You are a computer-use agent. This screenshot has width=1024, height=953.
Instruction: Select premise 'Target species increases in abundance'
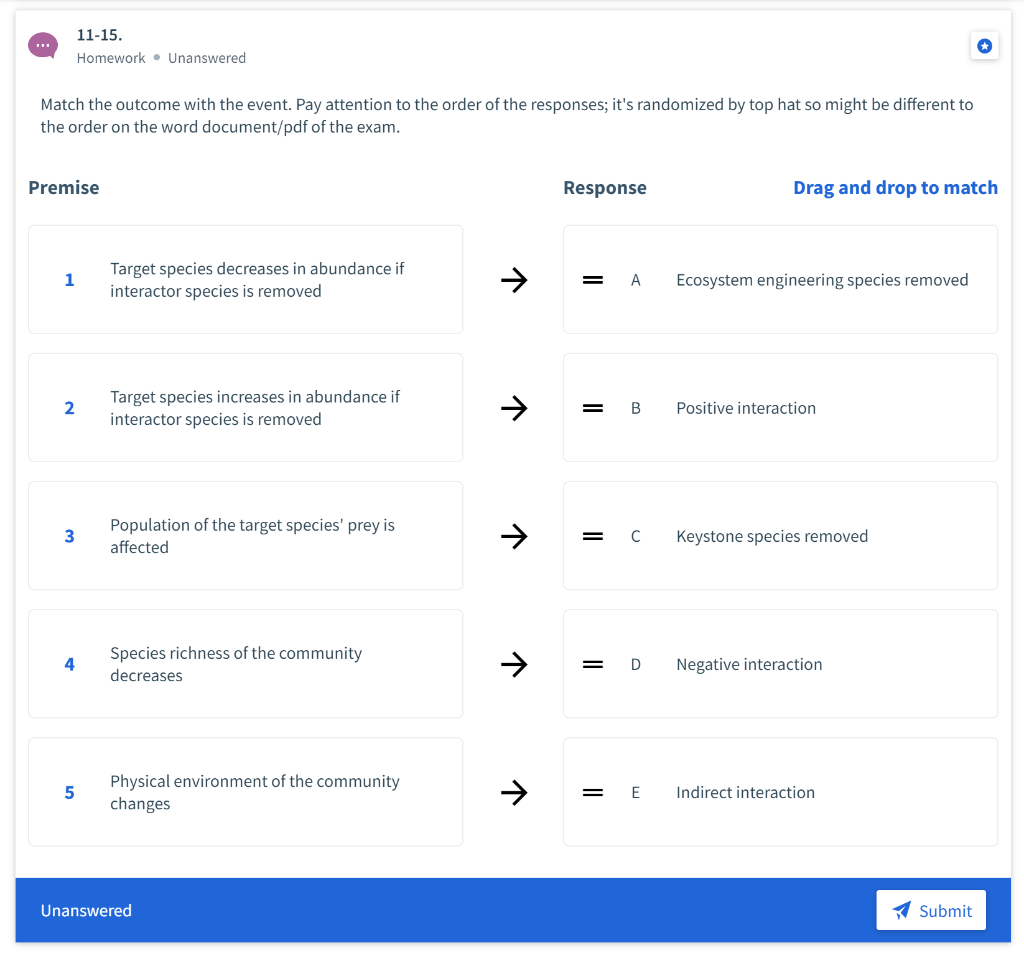tap(246, 408)
